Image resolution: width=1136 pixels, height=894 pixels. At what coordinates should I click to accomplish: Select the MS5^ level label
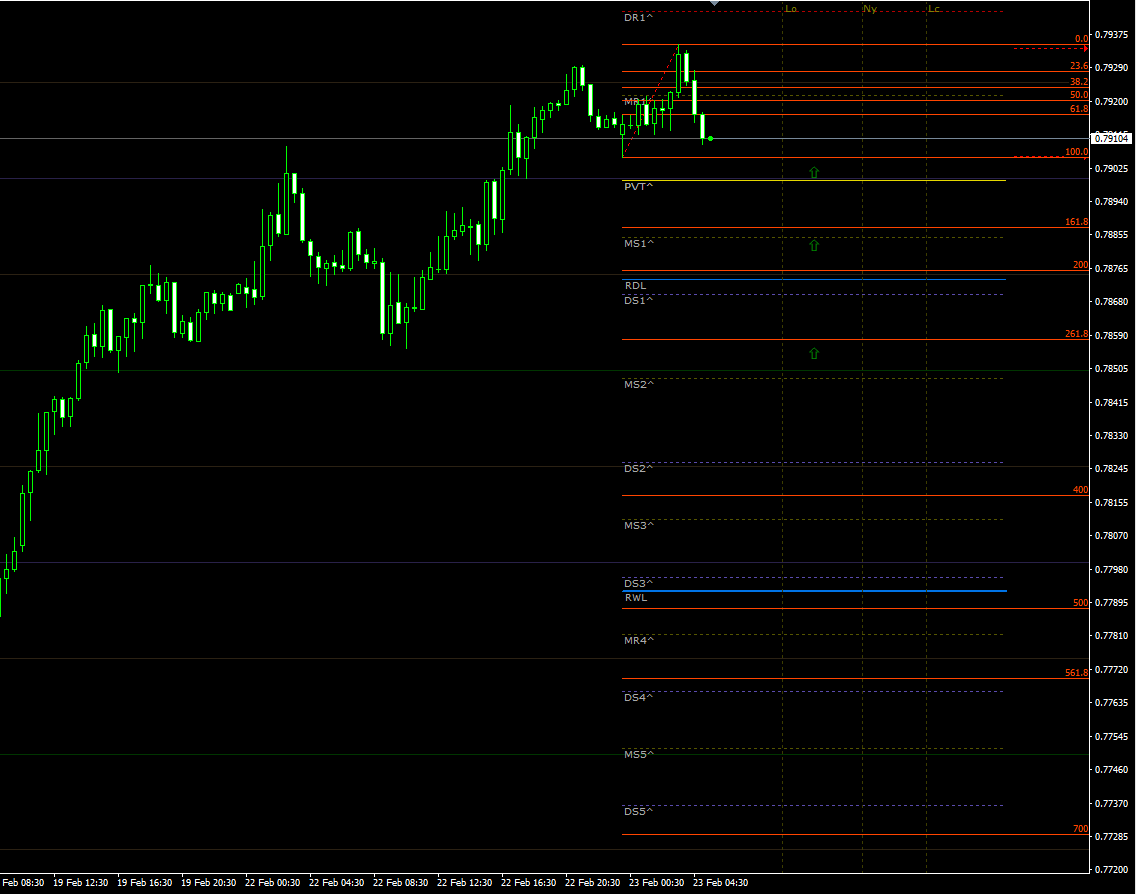[x=639, y=754]
